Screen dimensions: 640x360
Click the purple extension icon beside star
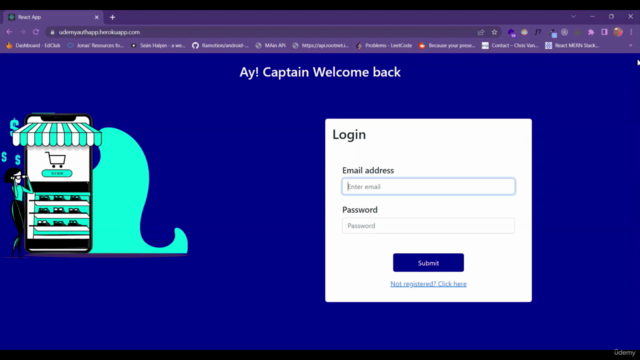pyautogui.click(x=511, y=32)
